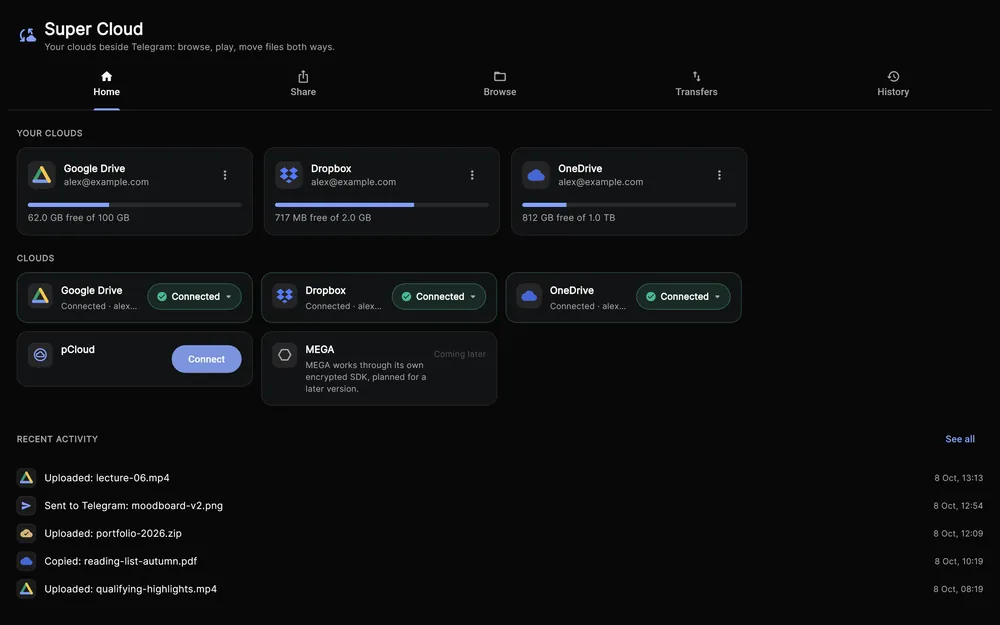Click the History tab clock icon
This screenshot has height=625, width=1000.
pyautogui.click(x=893, y=77)
